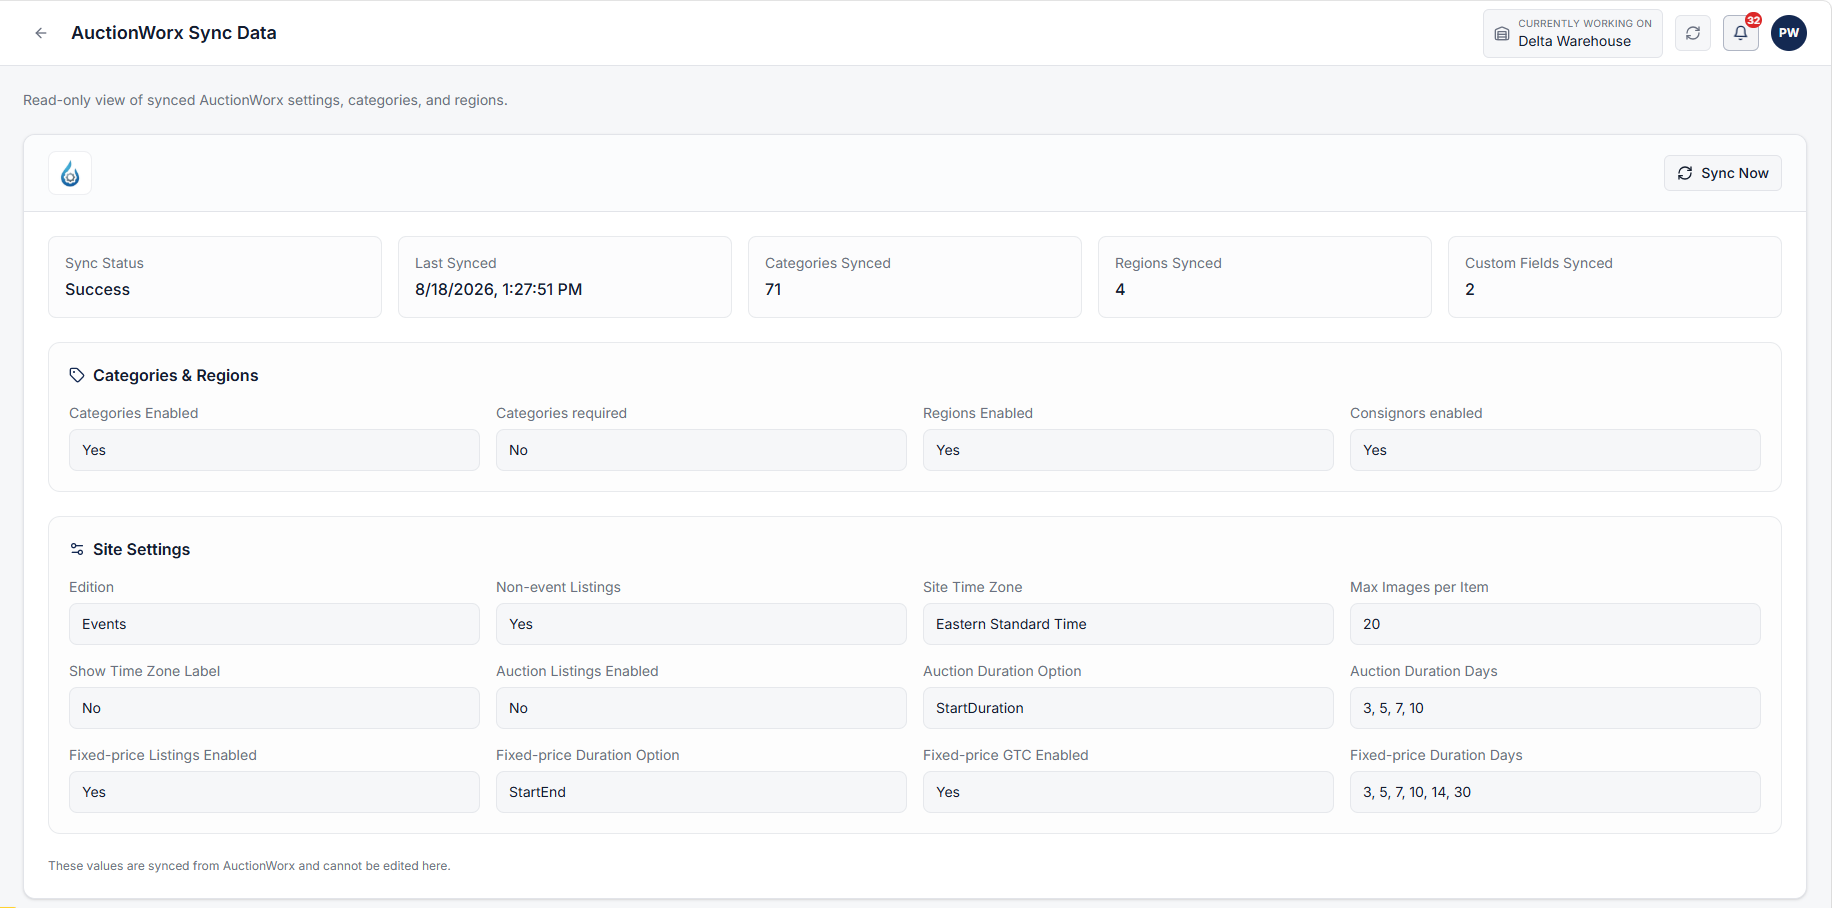
Task: Click the AuctionWorx droplet logo
Action: pyautogui.click(x=70, y=173)
